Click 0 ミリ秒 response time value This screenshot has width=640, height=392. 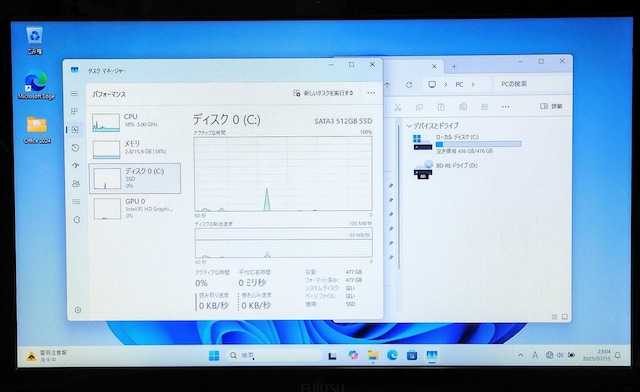(x=252, y=283)
